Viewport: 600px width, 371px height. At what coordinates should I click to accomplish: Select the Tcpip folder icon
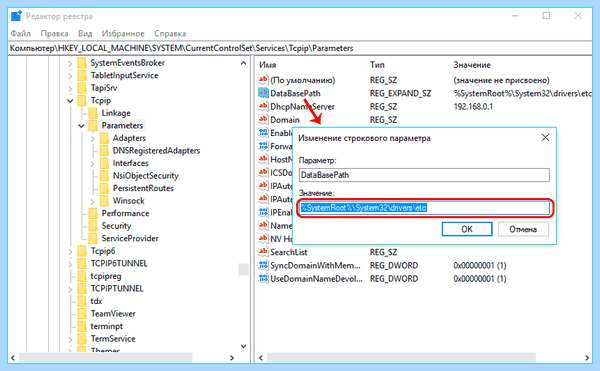82,101
